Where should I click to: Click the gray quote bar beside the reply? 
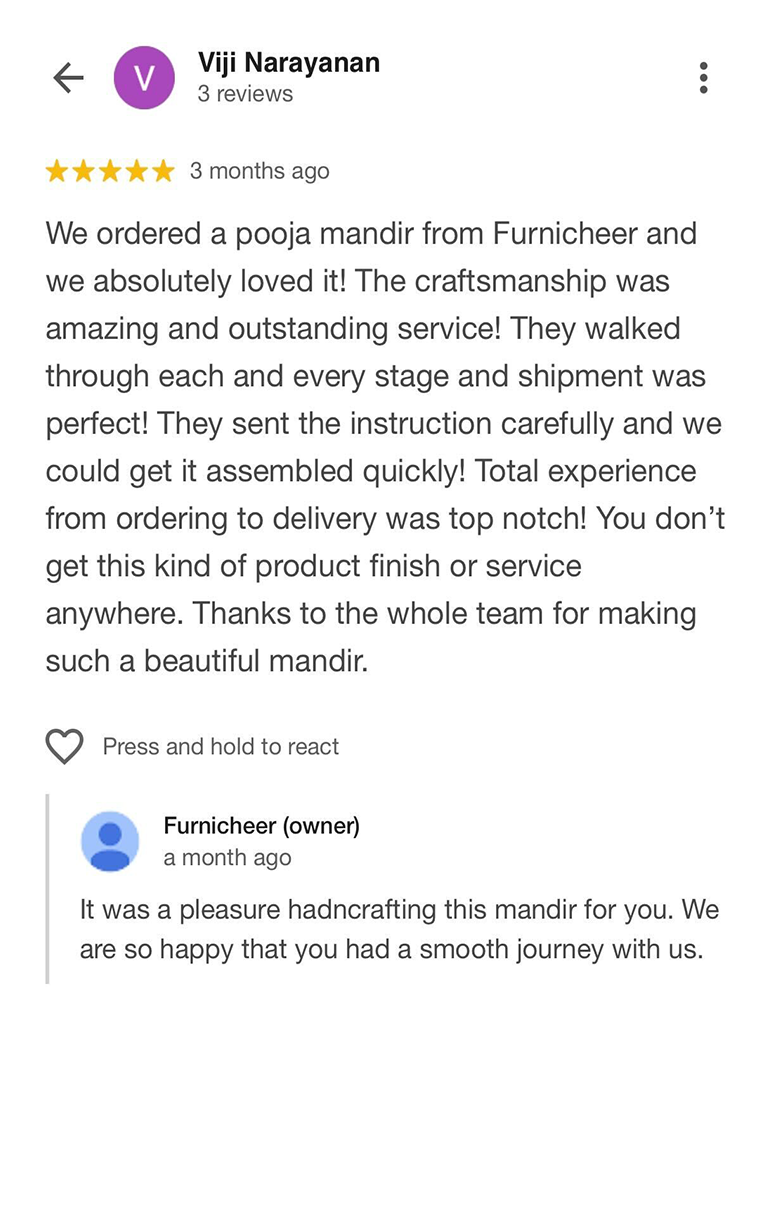point(47,889)
